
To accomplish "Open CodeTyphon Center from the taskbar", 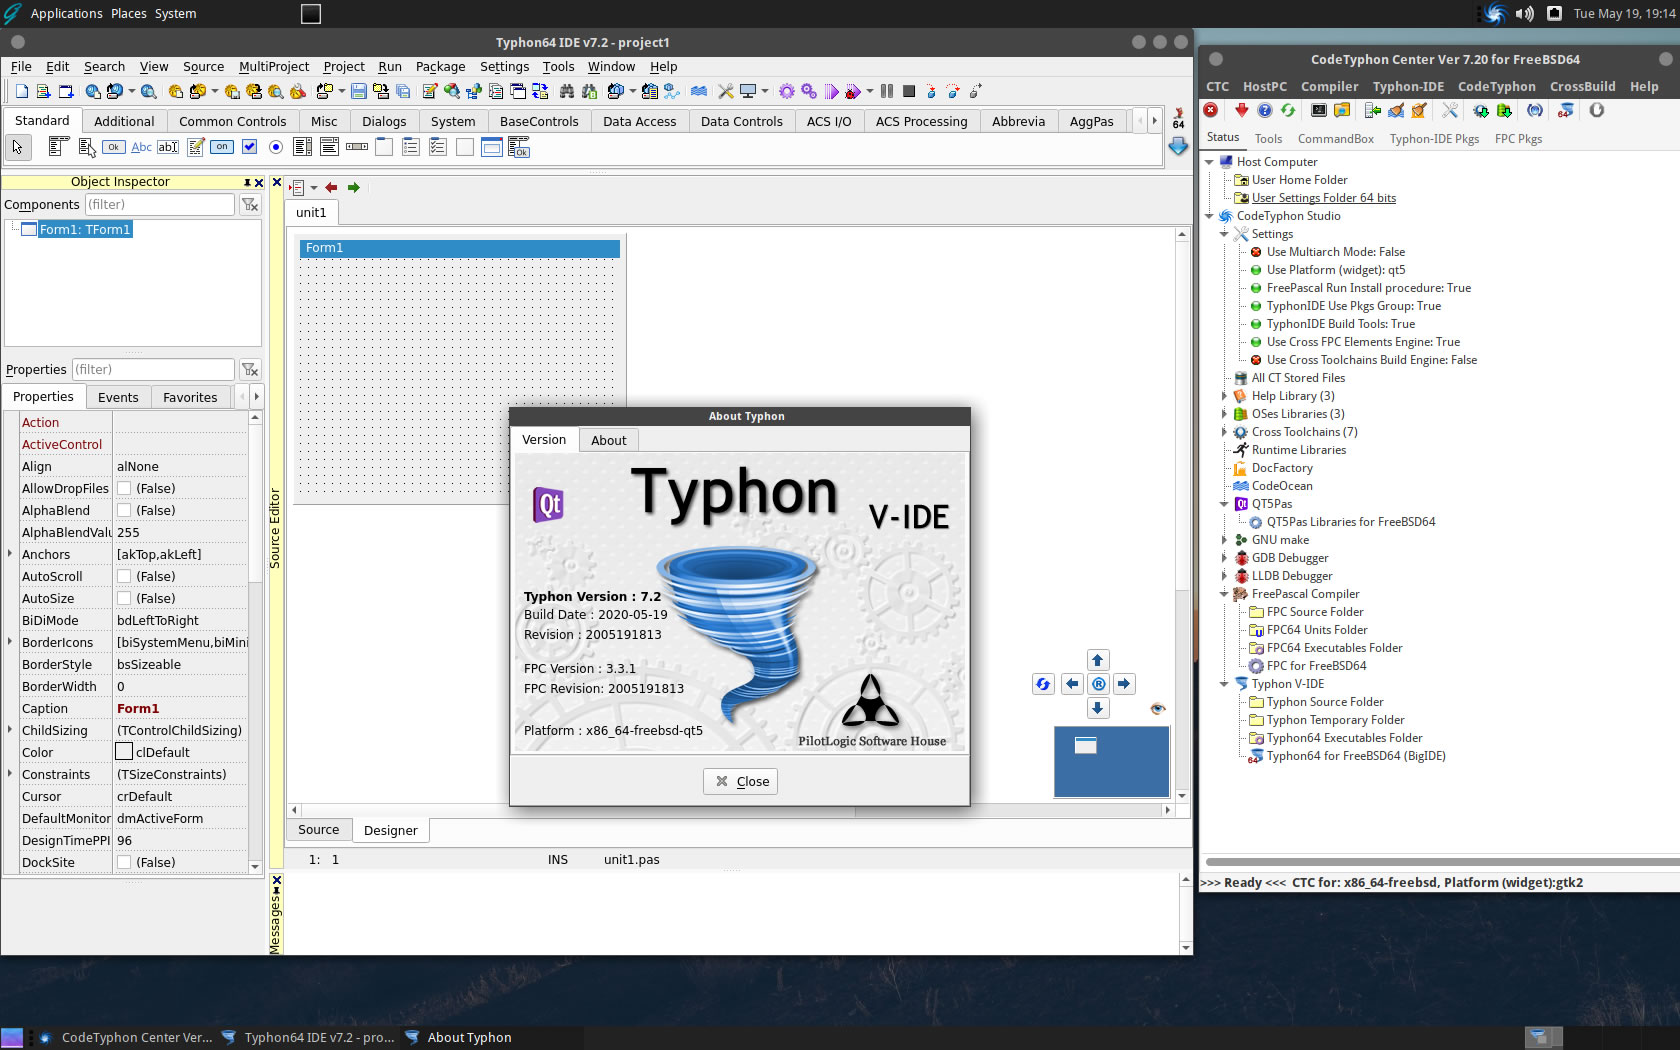I will point(126,1037).
